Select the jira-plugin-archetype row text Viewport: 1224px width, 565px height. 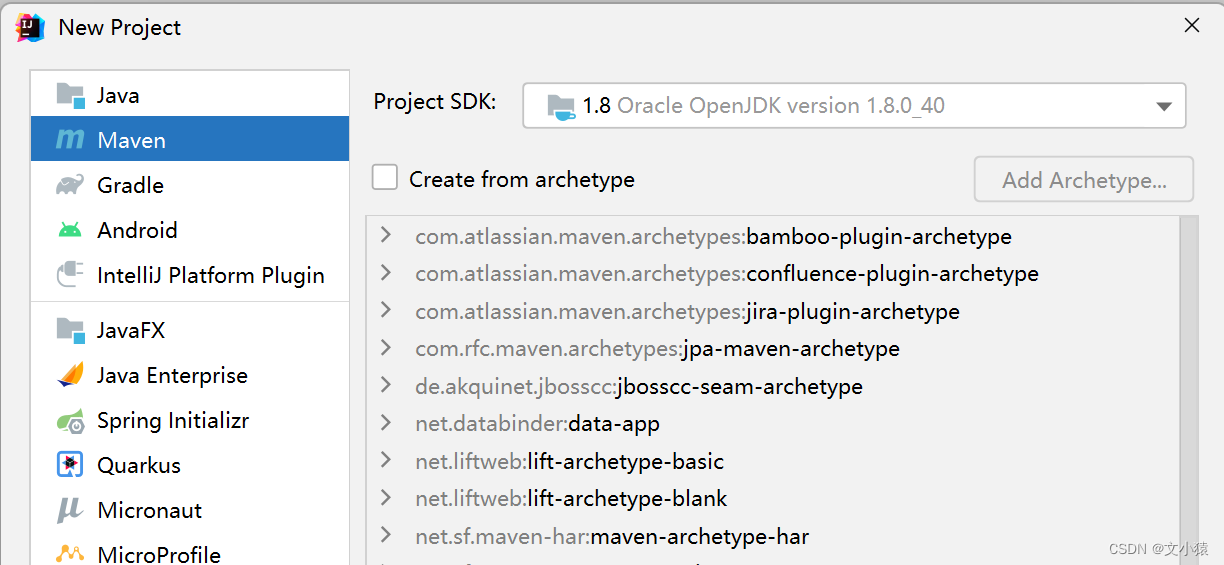[x=687, y=312]
